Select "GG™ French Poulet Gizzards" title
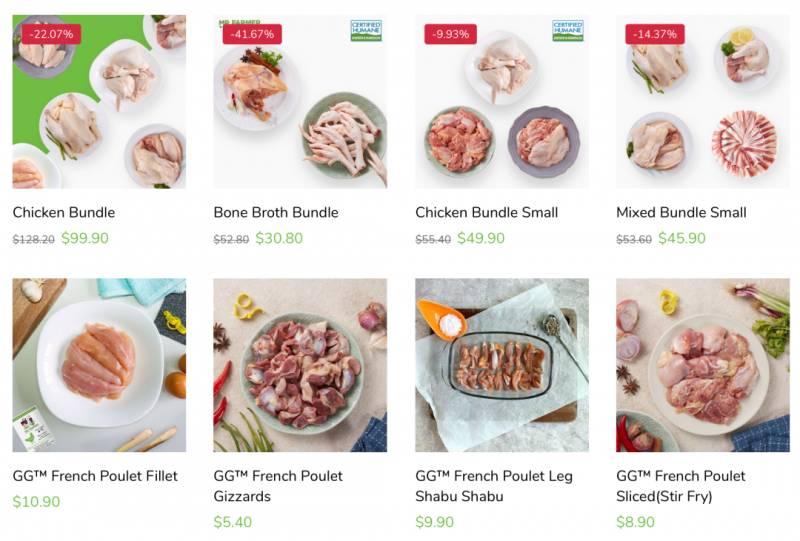800x541 pixels. tap(278, 486)
